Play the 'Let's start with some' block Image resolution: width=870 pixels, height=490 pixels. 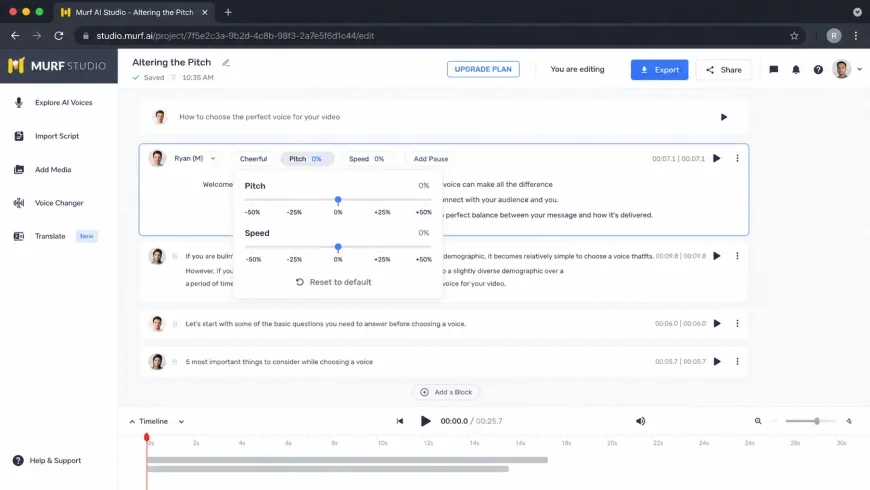coord(717,324)
